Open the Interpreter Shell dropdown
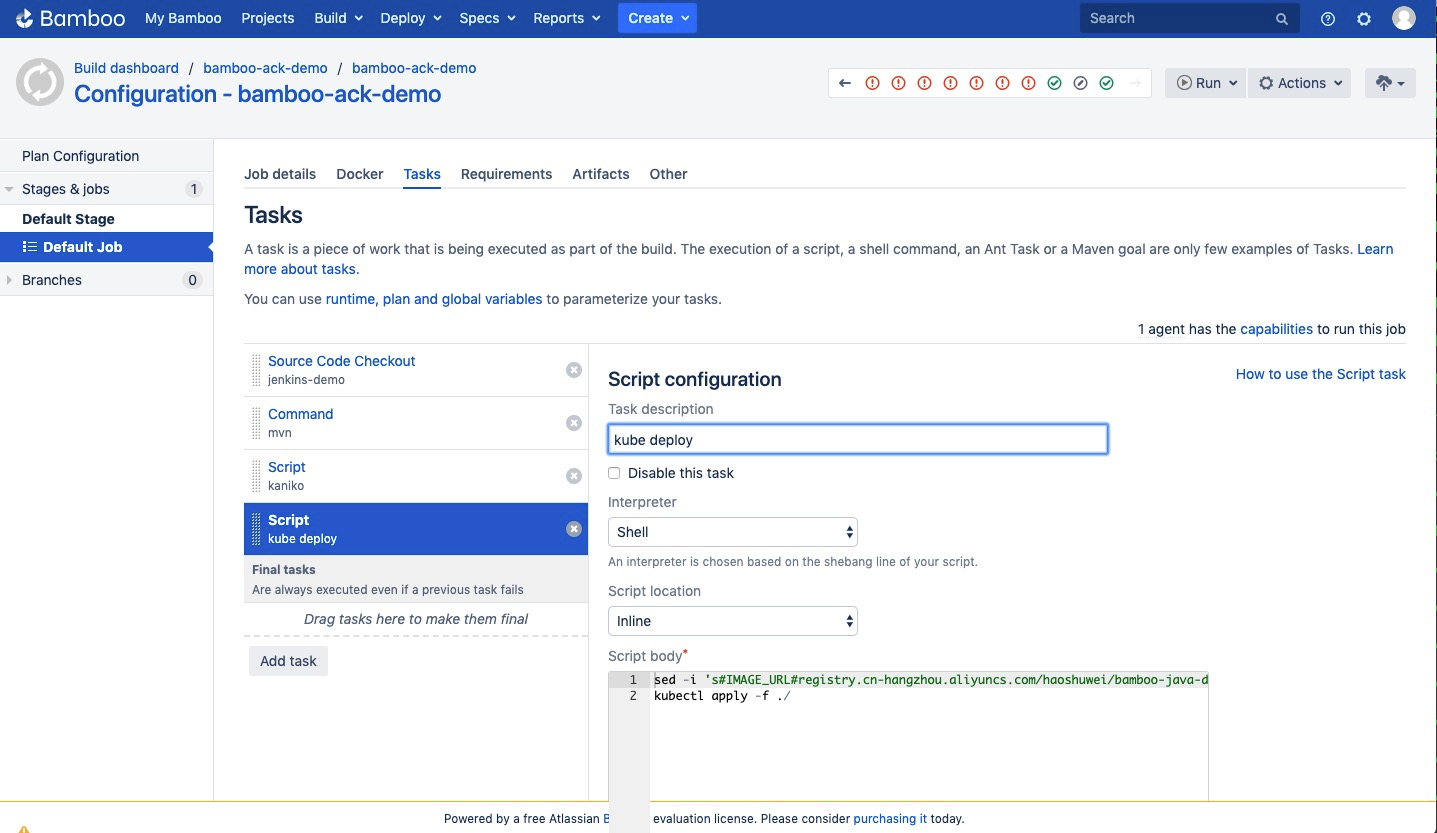 pos(733,532)
